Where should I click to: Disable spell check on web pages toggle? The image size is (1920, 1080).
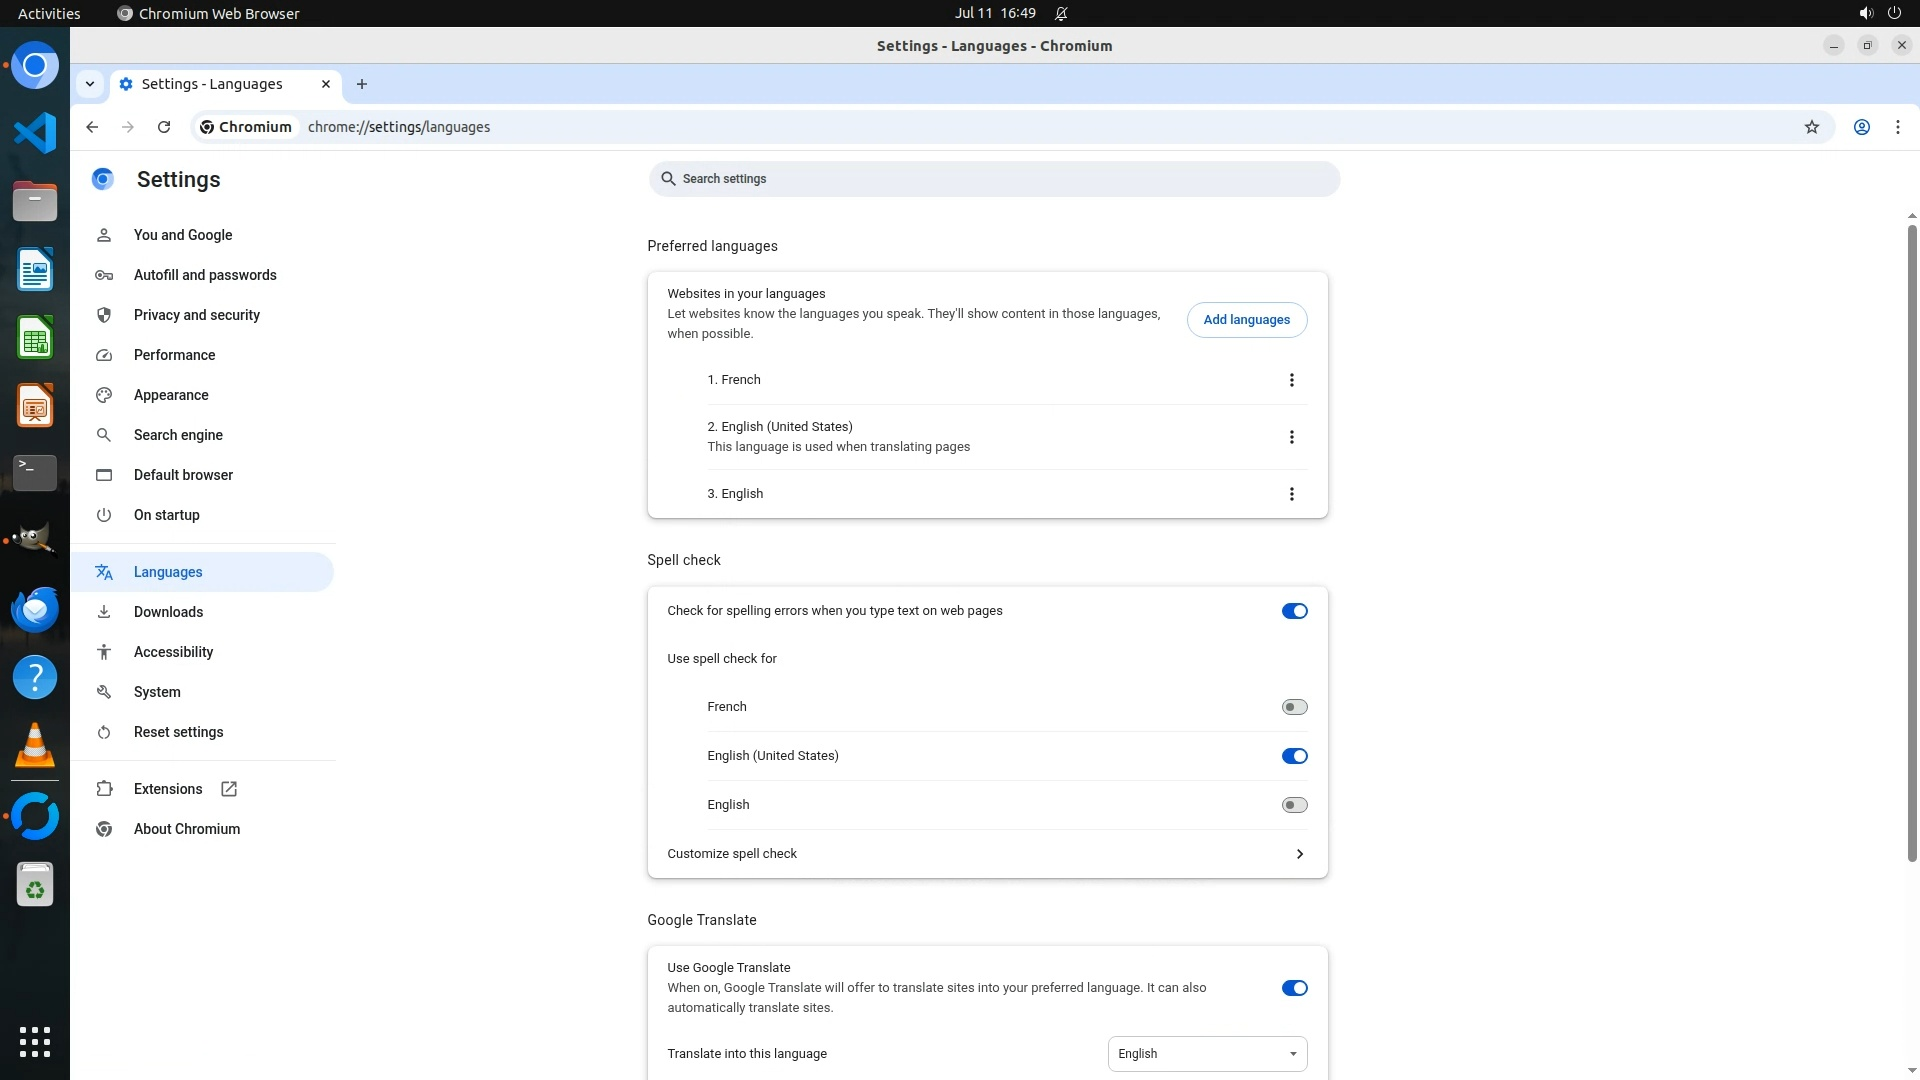tap(1294, 611)
